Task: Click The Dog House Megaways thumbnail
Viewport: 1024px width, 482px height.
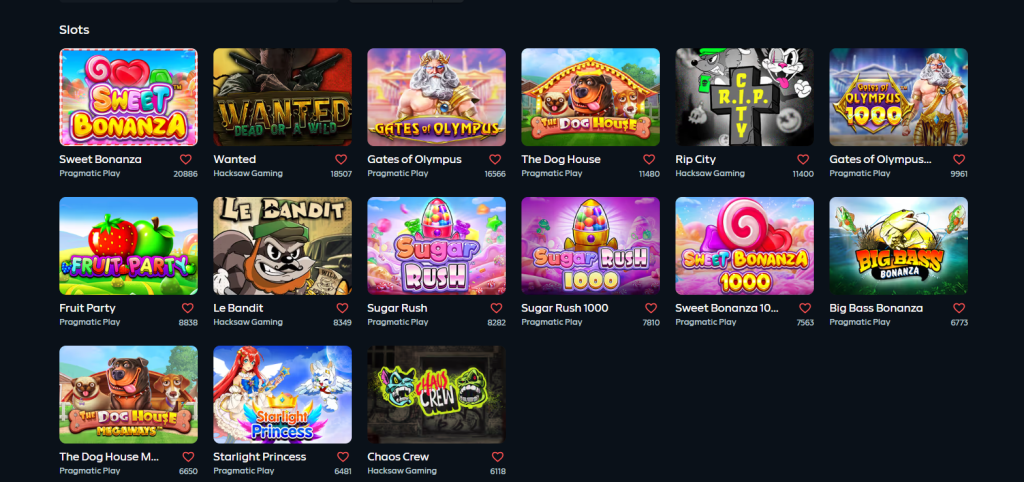Action: tap(129, 394)
